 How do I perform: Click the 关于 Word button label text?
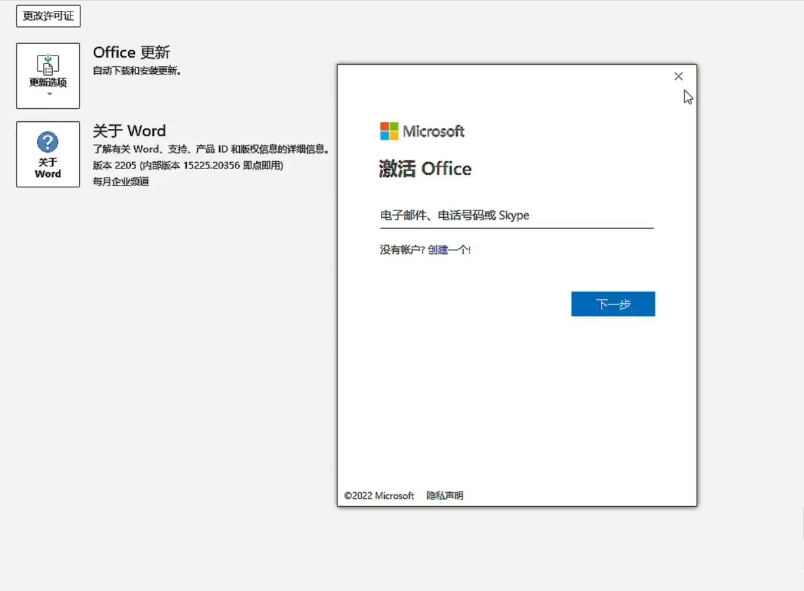pyautogui.click(x=48, y=168)
